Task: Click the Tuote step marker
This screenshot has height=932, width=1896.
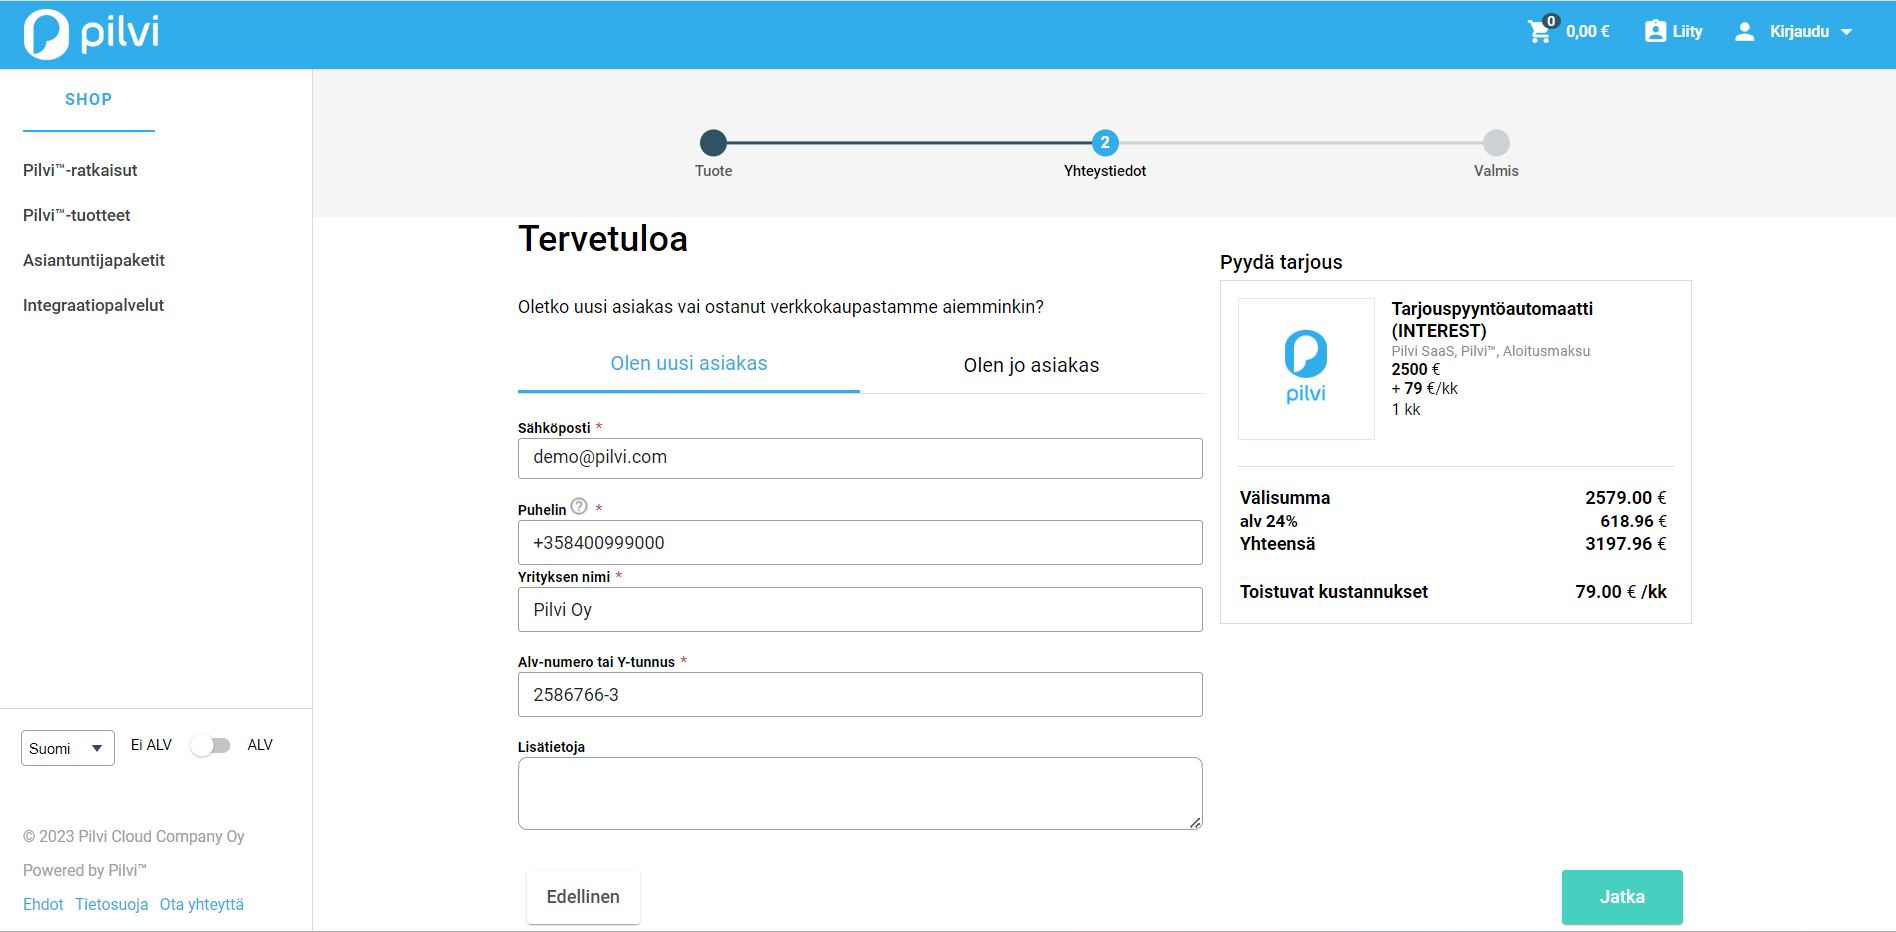Action: [x=713, y=142]
